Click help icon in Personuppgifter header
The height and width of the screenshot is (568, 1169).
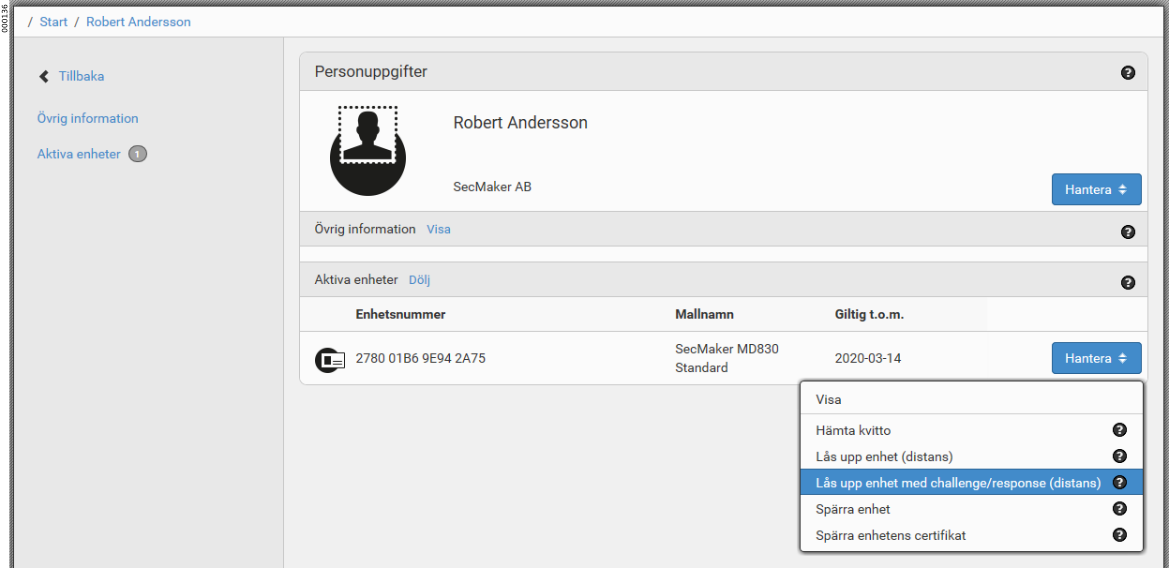coord(1128,73)
